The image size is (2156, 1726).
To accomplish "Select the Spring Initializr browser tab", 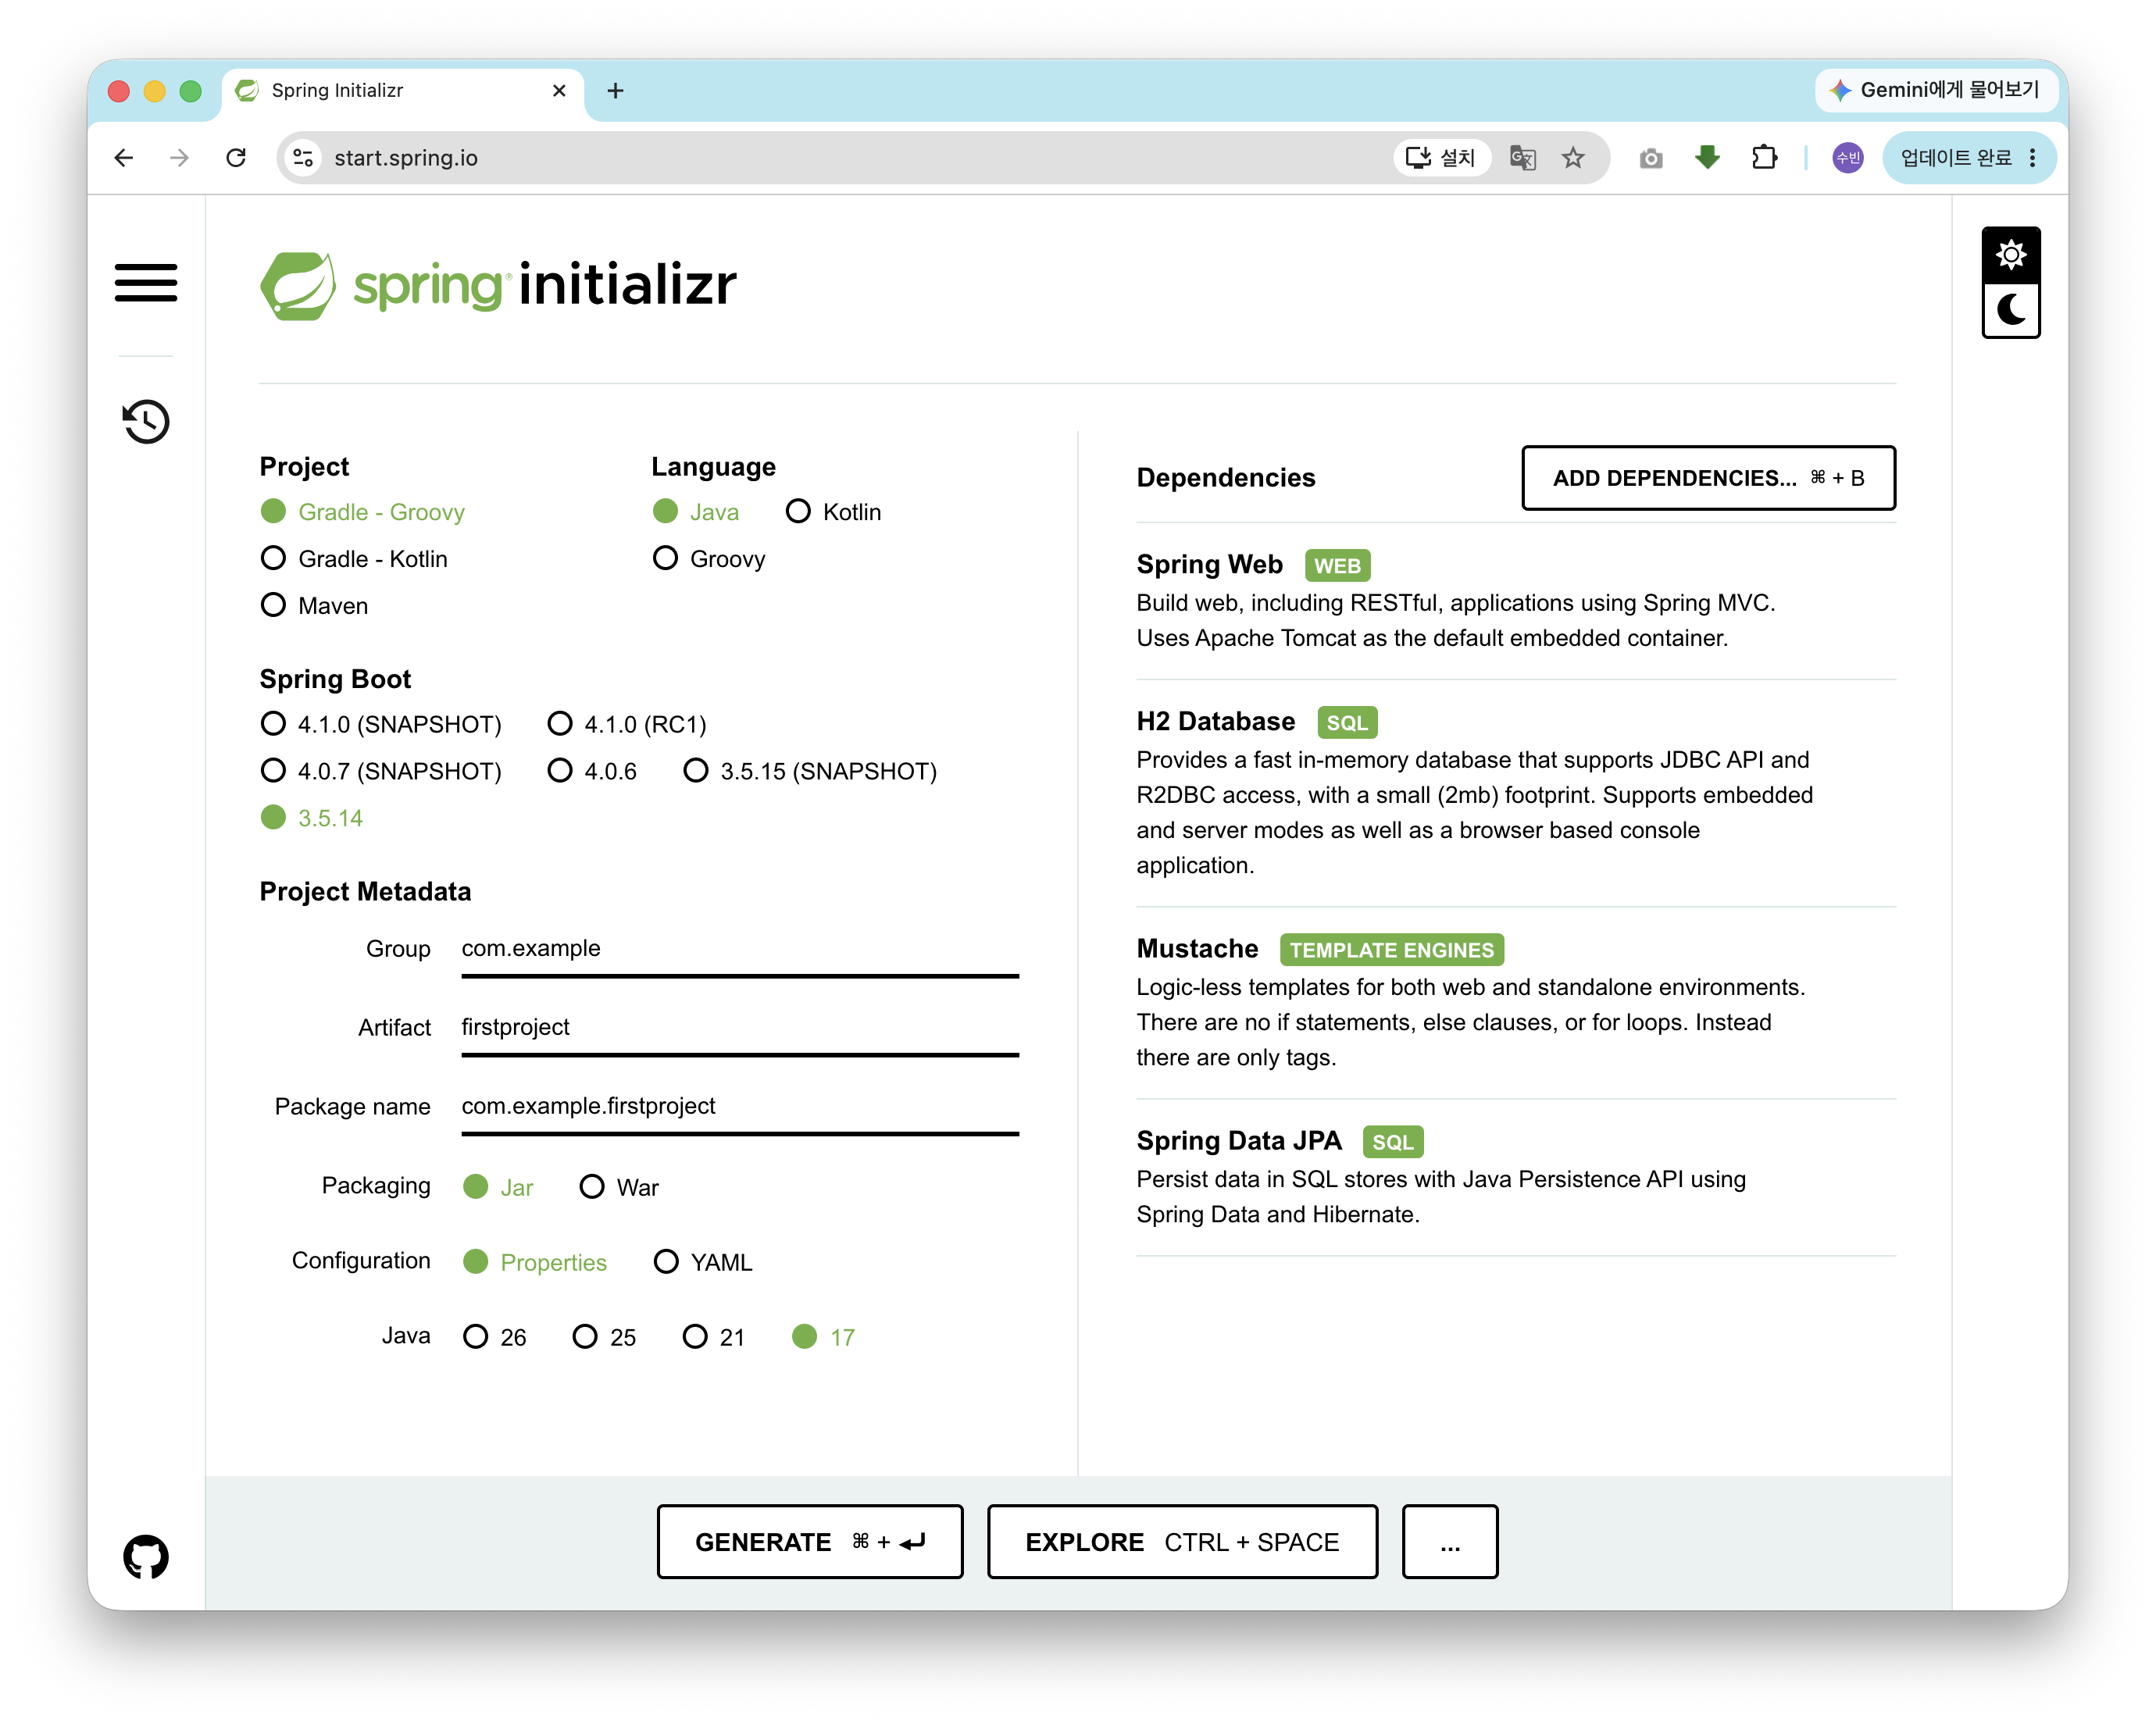I will 402,91.
